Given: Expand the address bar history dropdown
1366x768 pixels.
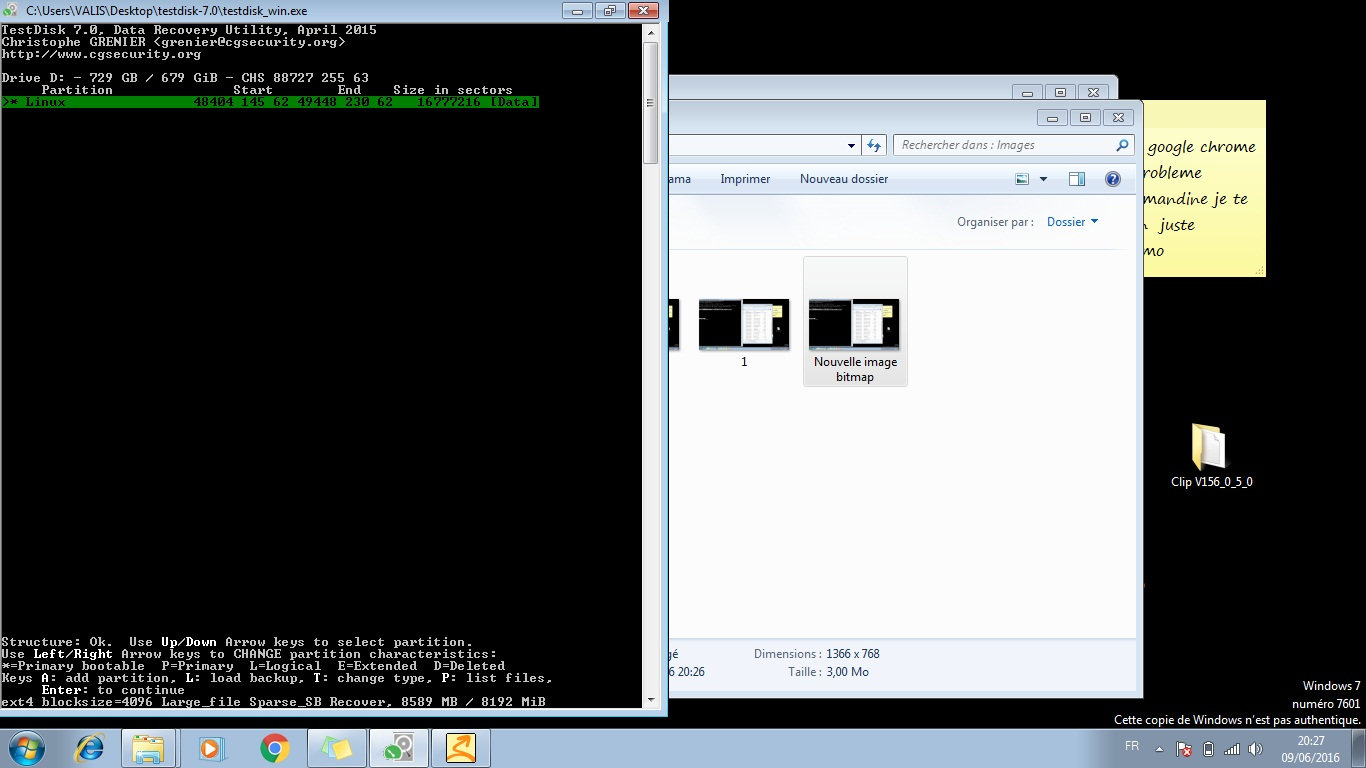Looking at the screenshot, I should click(x=852, y=145).
